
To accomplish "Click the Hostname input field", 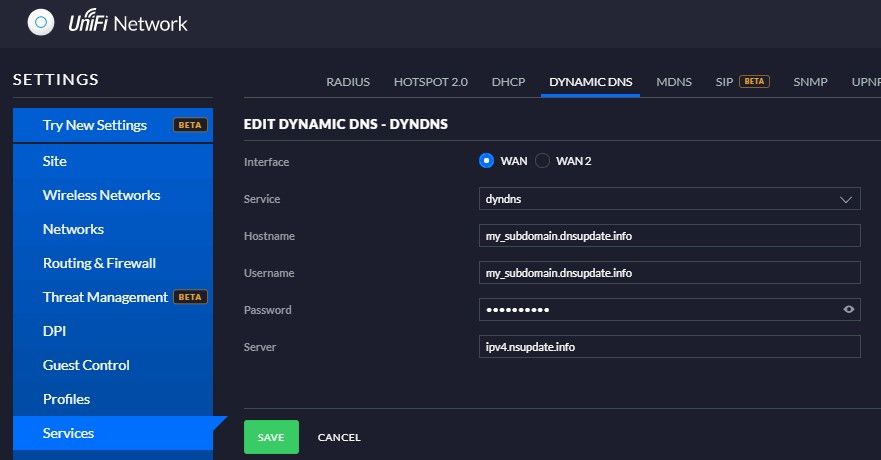I will pos(669,235).
